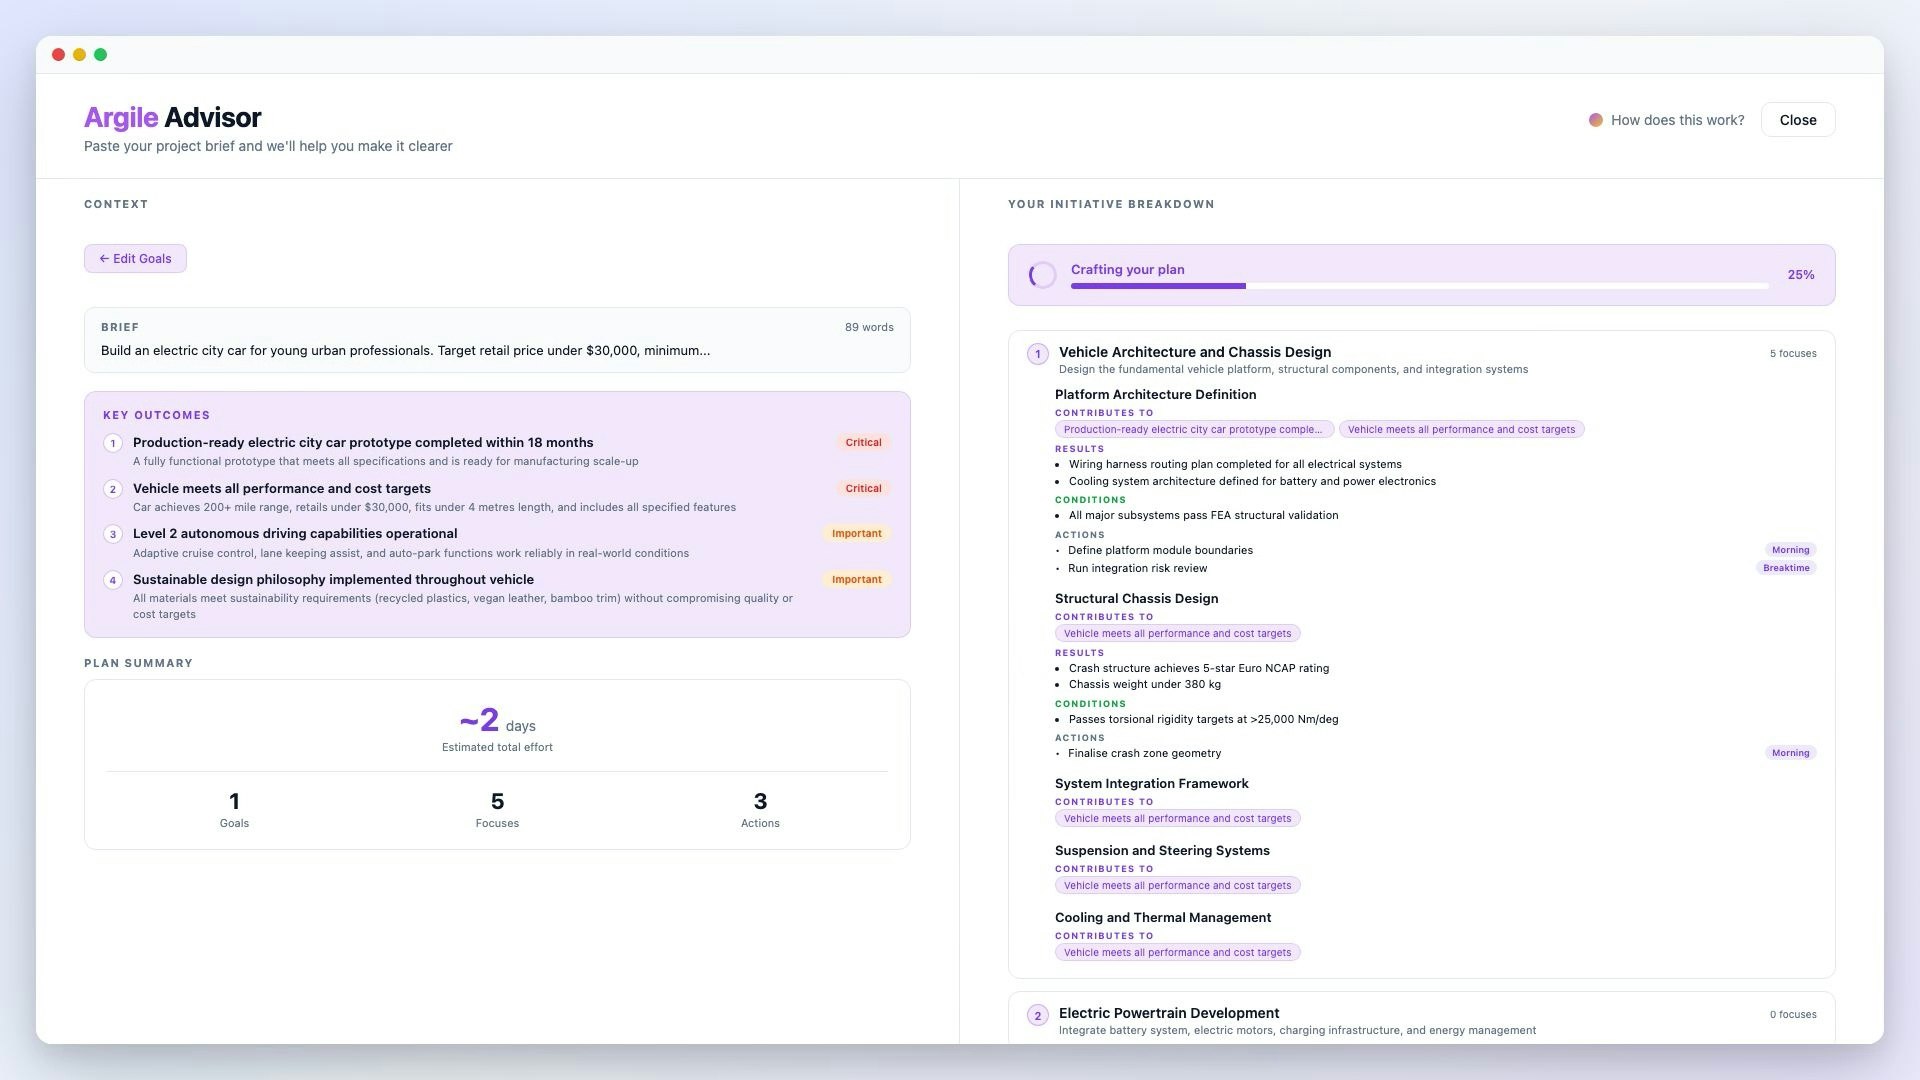
Task: Click the crafting plan spinner icon
Action: [1042, 275]
